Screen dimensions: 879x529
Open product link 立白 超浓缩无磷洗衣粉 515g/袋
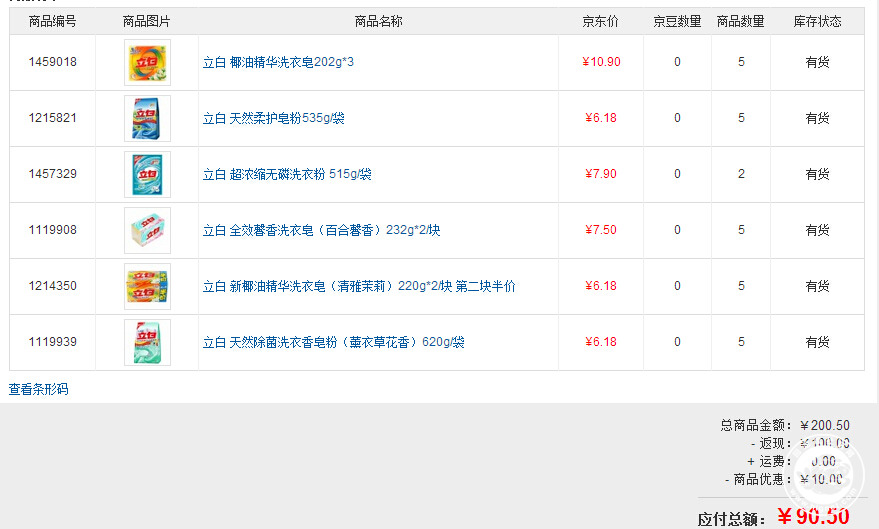coord(287,174)
